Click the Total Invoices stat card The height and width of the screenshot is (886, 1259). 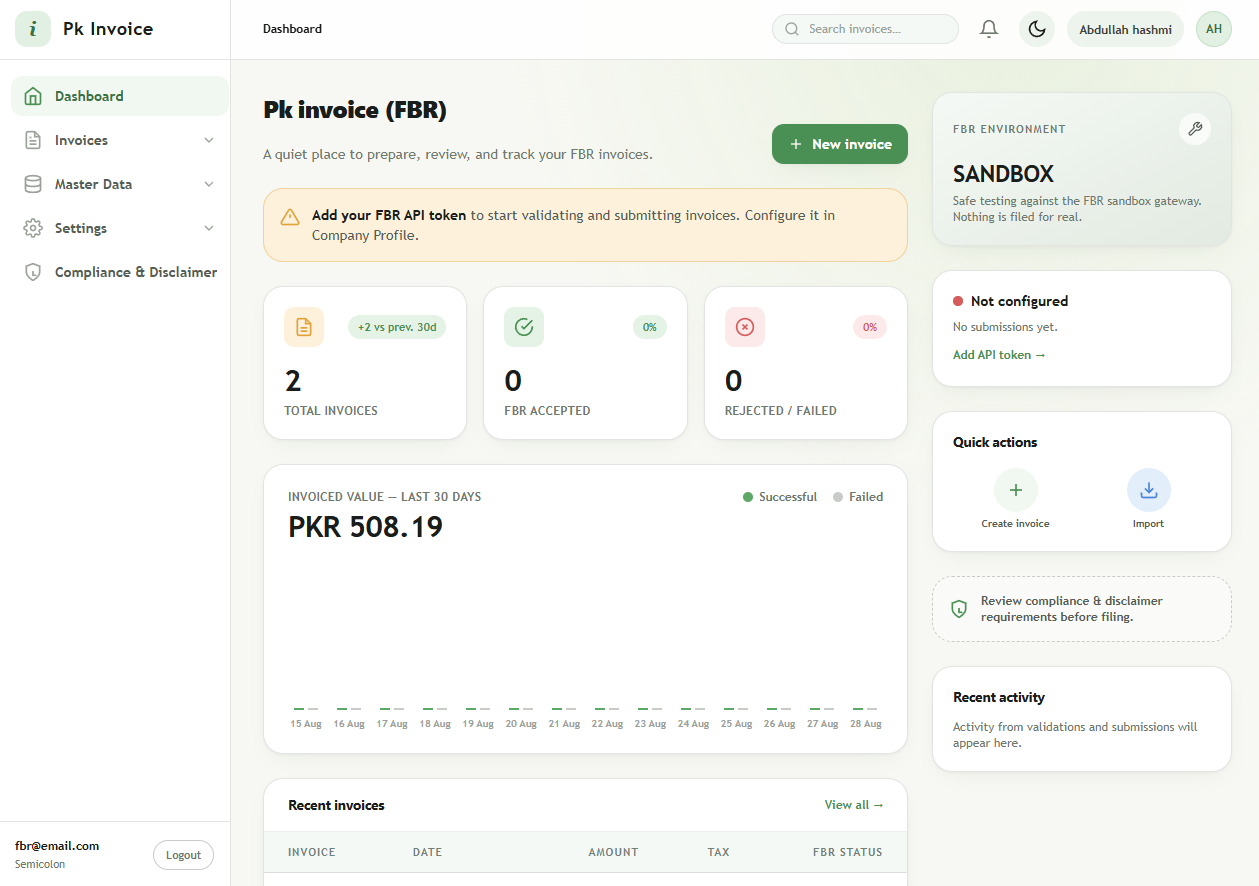(365, 363)
